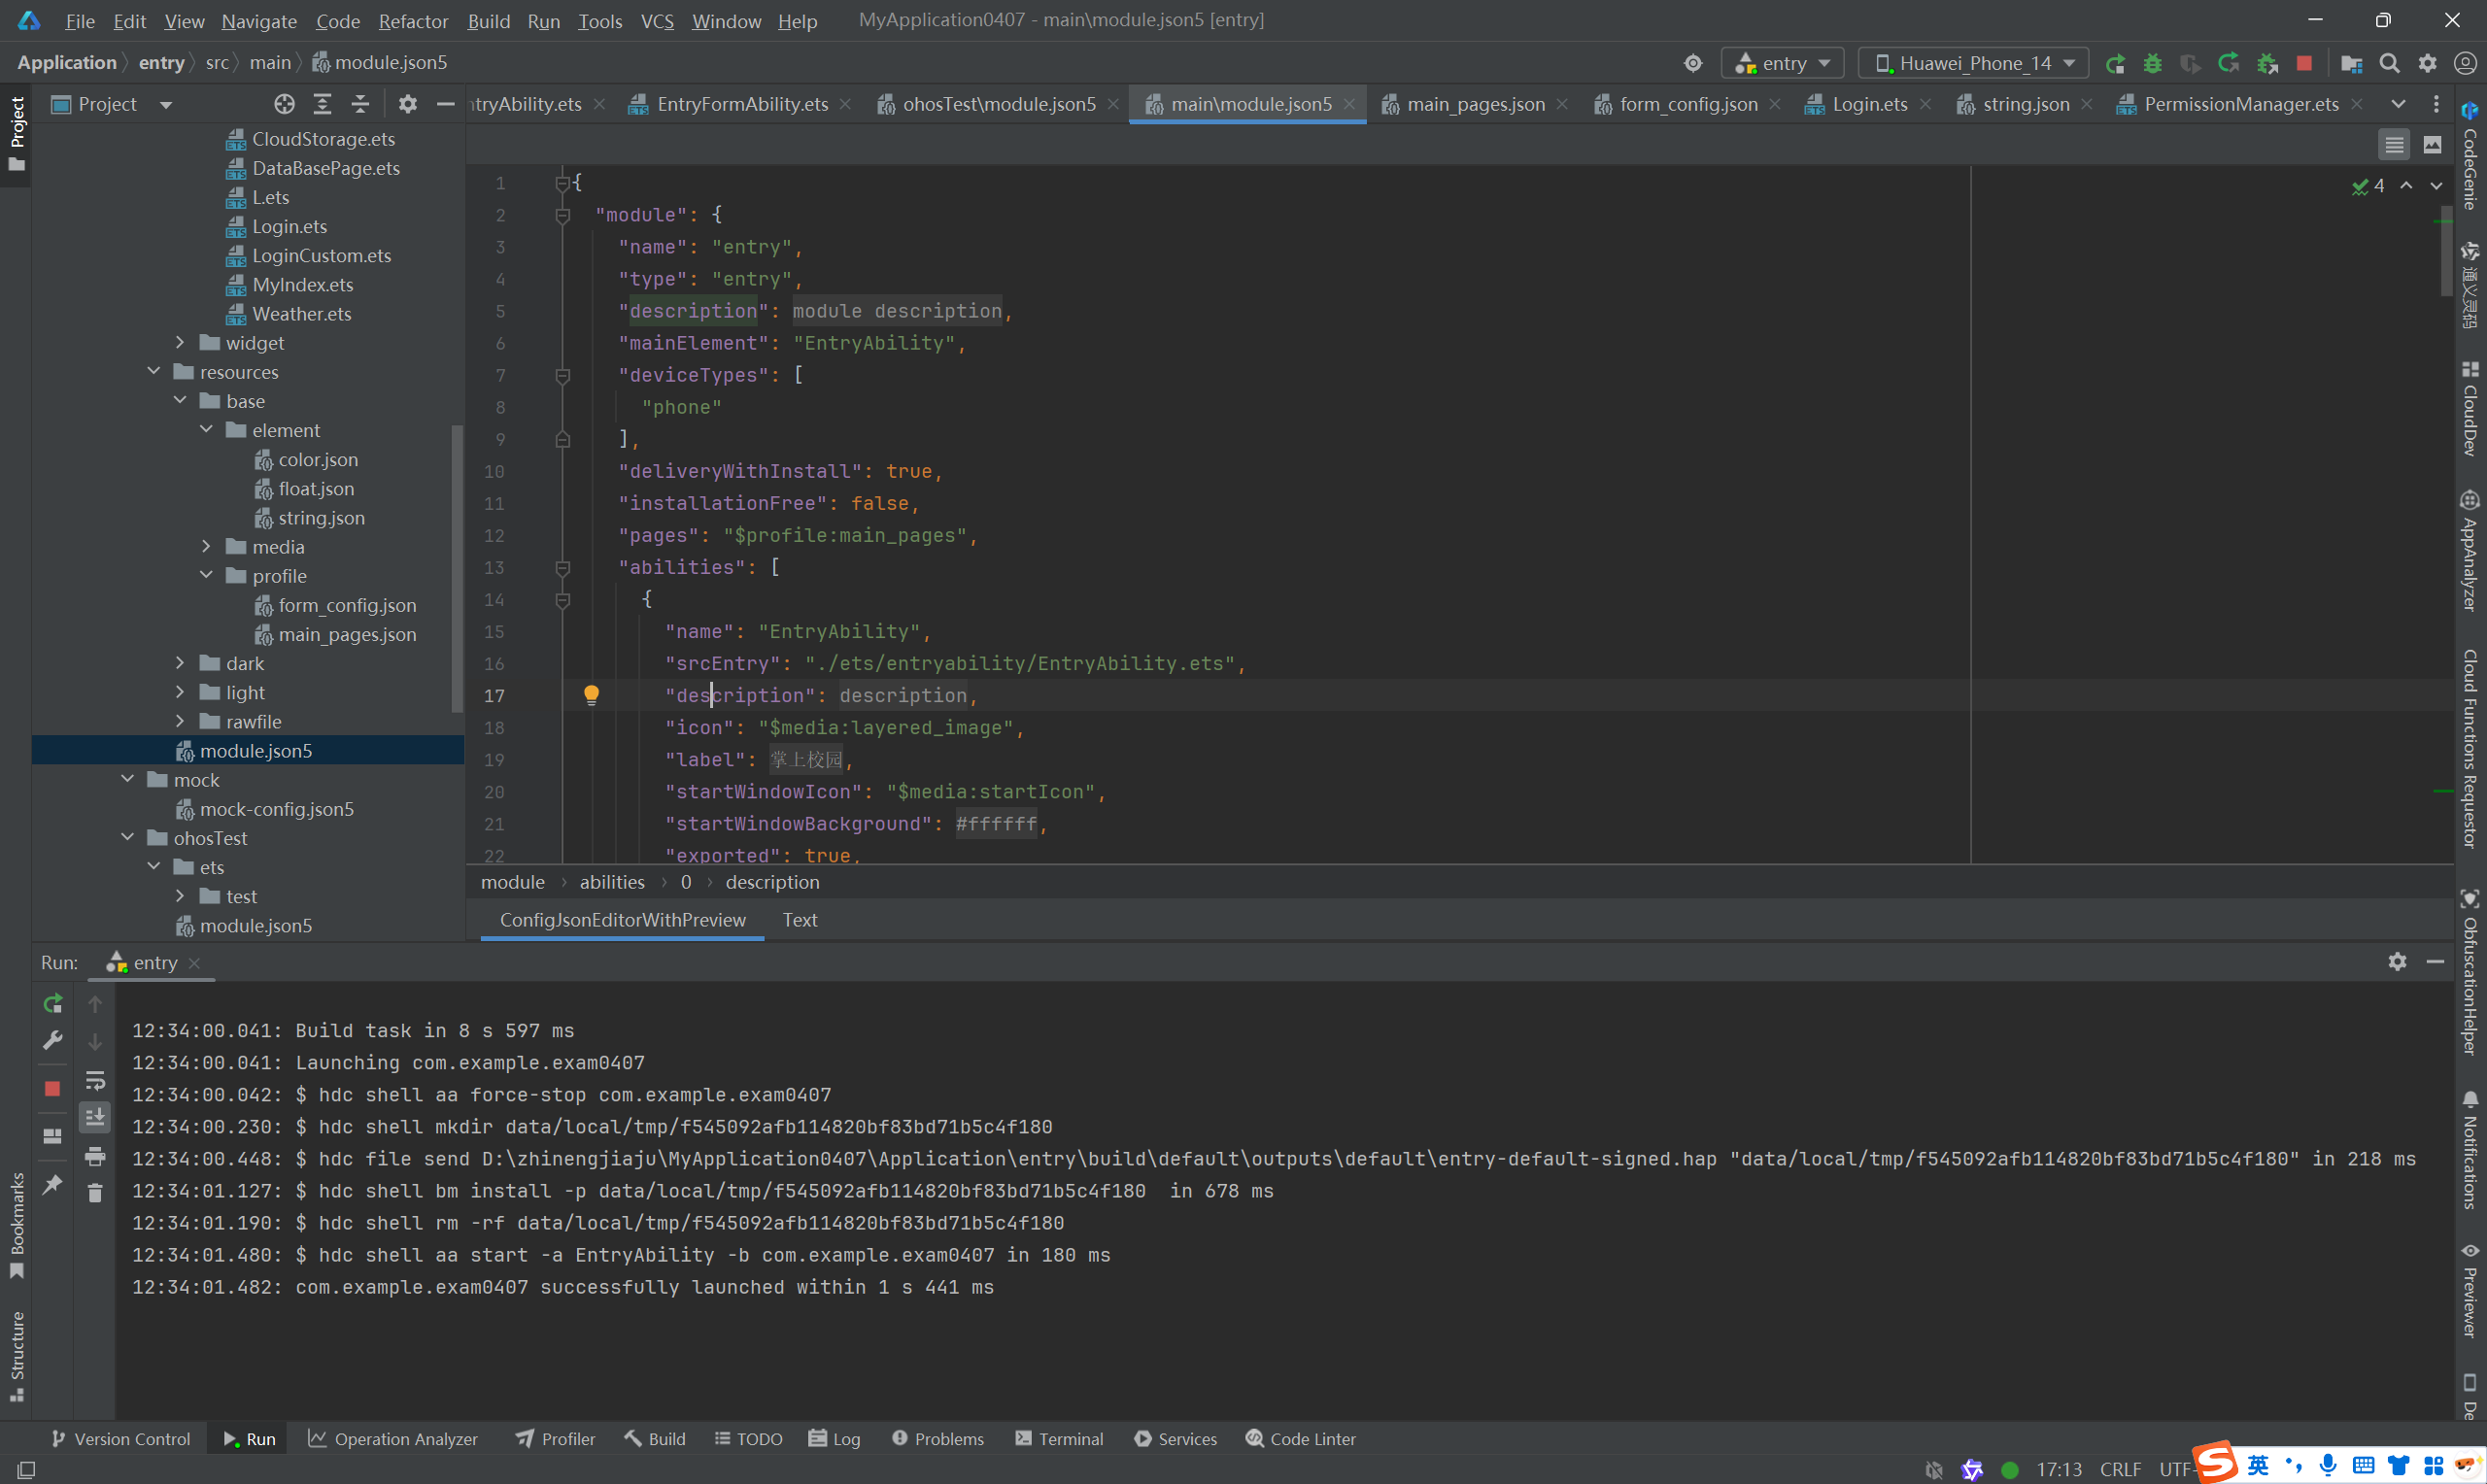Expand the media folder
Image resolution: width=2487 pixels, height=1484 pixels.
point(206,547)
